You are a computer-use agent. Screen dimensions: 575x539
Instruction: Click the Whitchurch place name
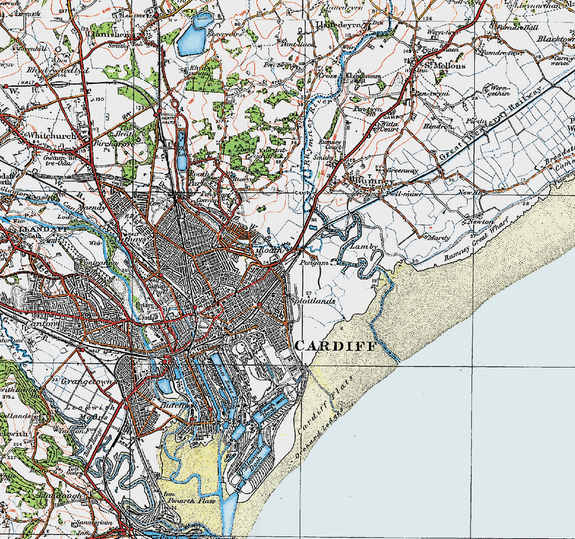pos(52,135)
